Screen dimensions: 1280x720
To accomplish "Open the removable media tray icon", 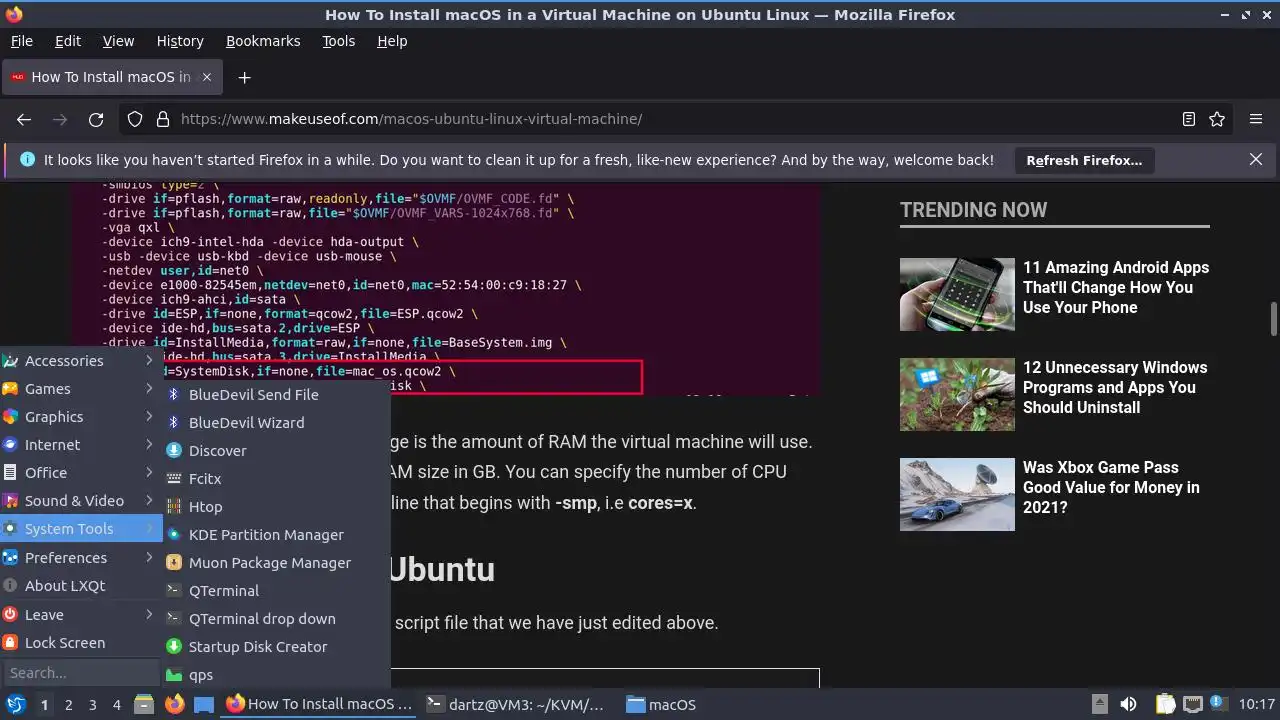I will pyautogui.click(x=1099, y=705).
